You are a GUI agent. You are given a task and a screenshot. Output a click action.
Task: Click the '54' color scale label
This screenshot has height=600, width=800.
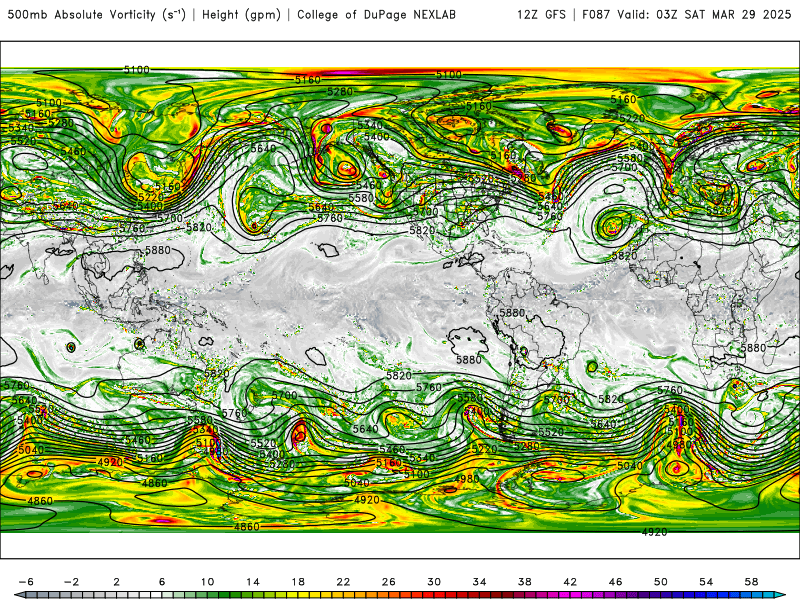point(706,582)
